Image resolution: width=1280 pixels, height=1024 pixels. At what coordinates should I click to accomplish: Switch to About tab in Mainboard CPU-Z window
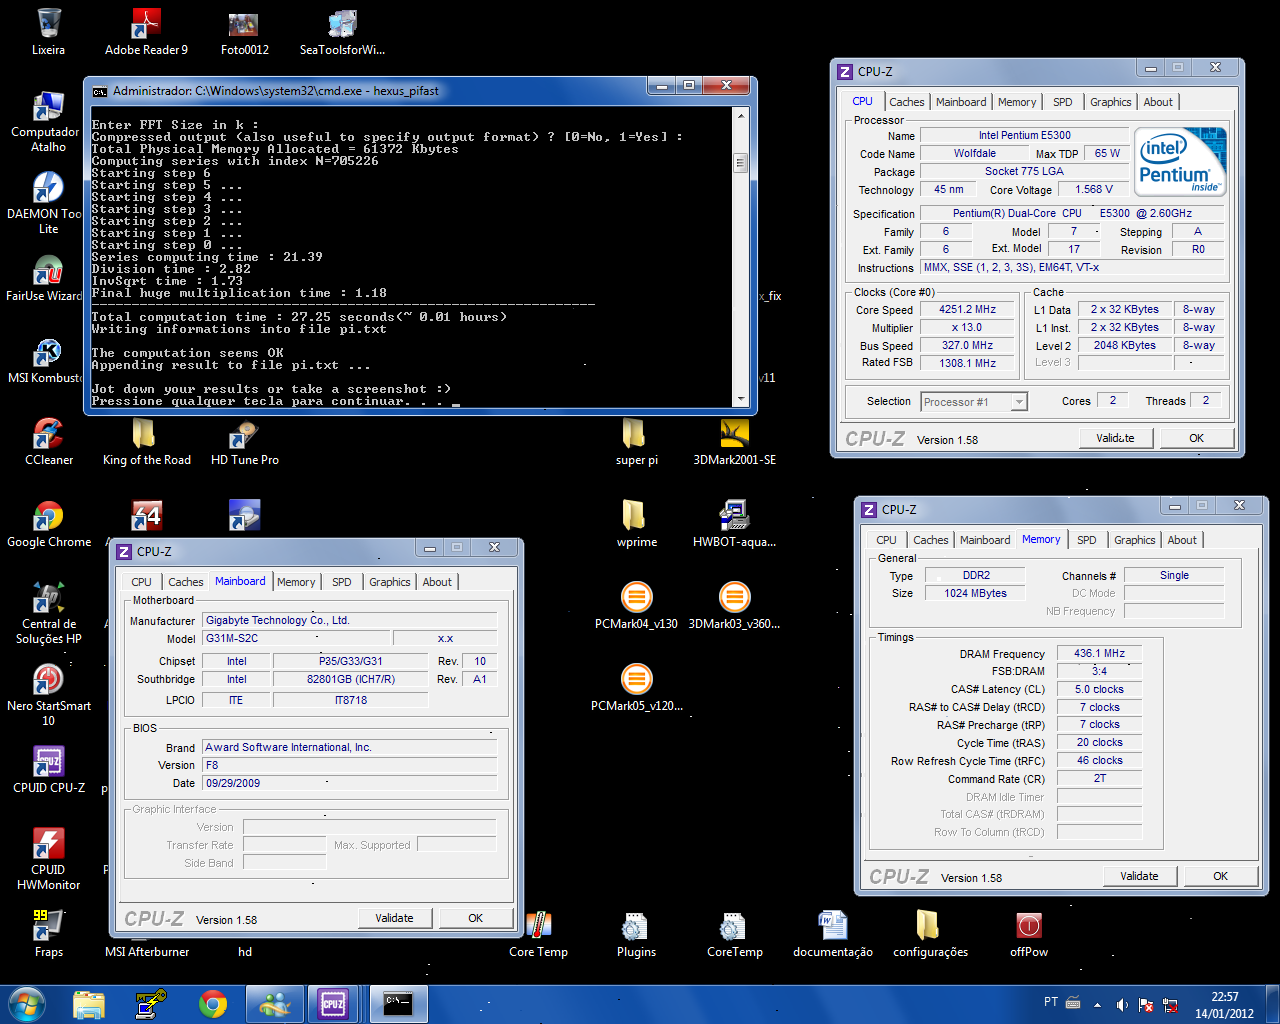click(x=437, y=582)
